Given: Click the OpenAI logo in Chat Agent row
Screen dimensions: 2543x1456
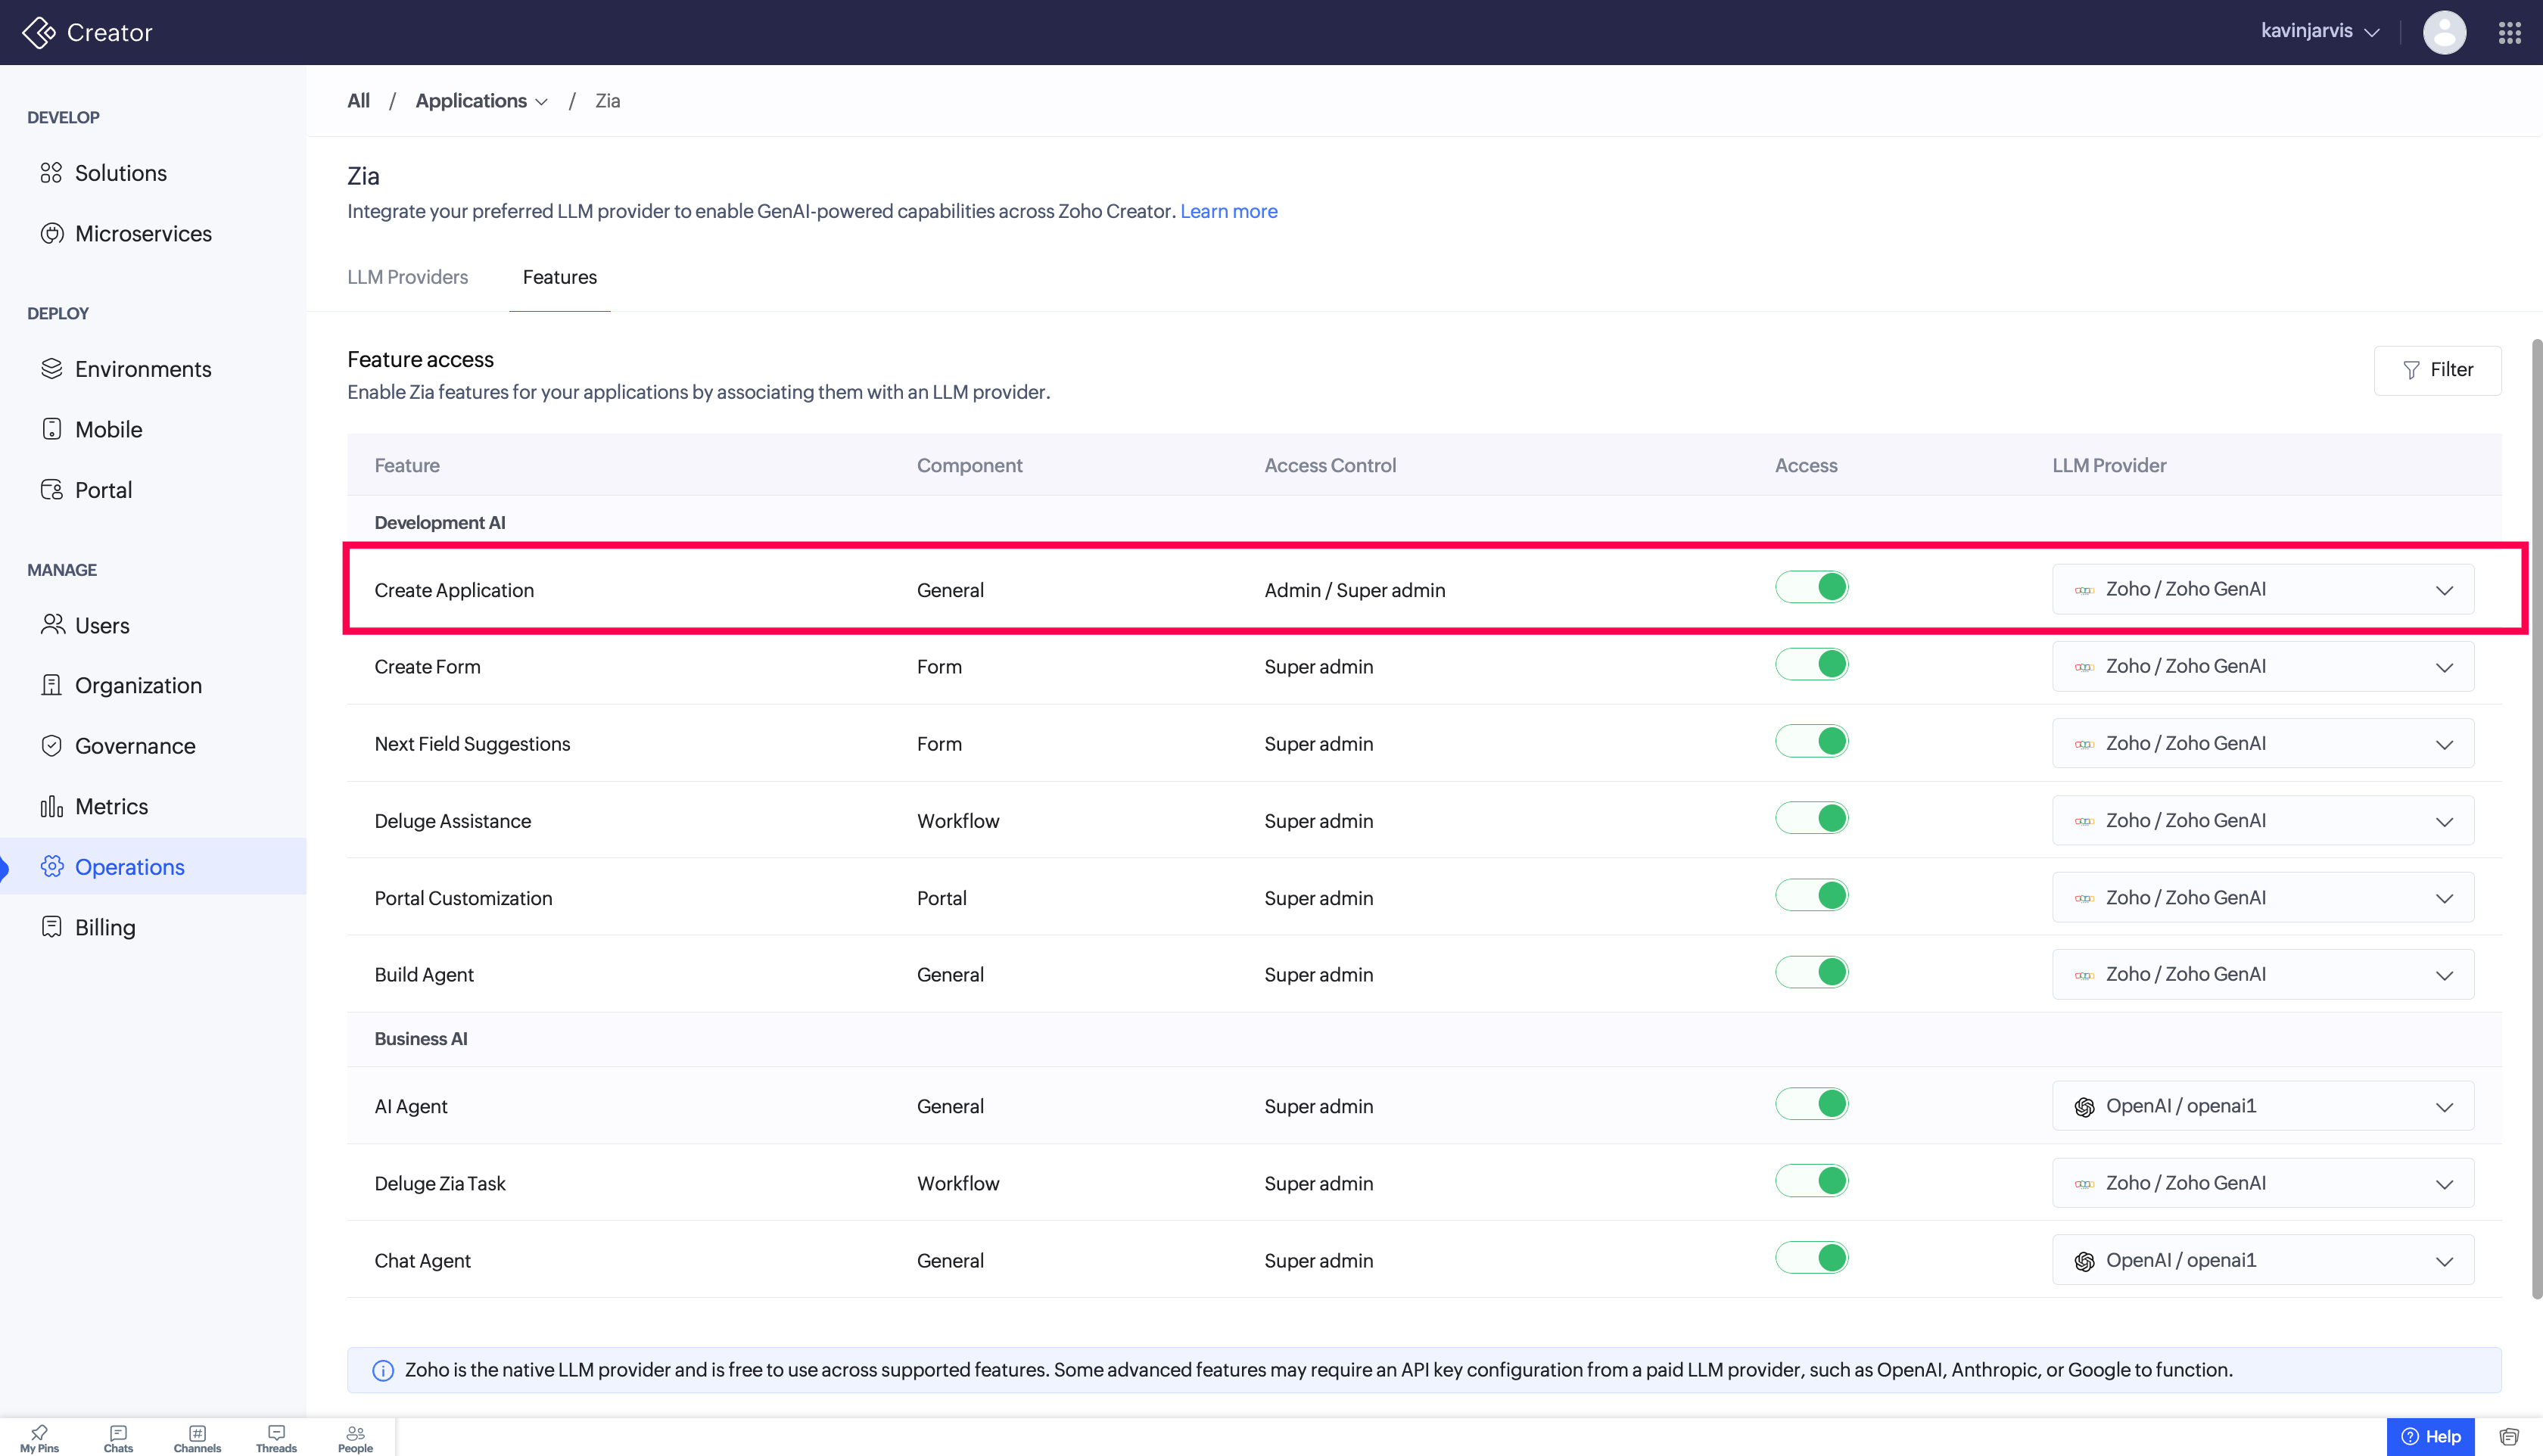Looking at the screenshot, I should pos(2084,1261).
